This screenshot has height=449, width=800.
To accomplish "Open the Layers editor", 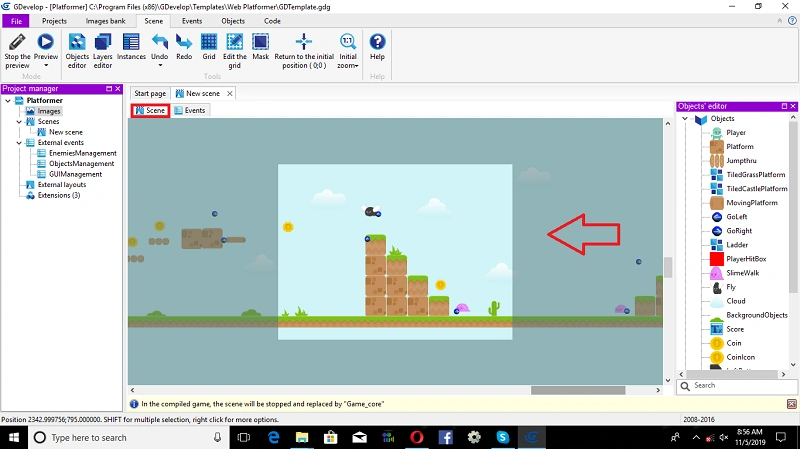I will click(103, 50).
